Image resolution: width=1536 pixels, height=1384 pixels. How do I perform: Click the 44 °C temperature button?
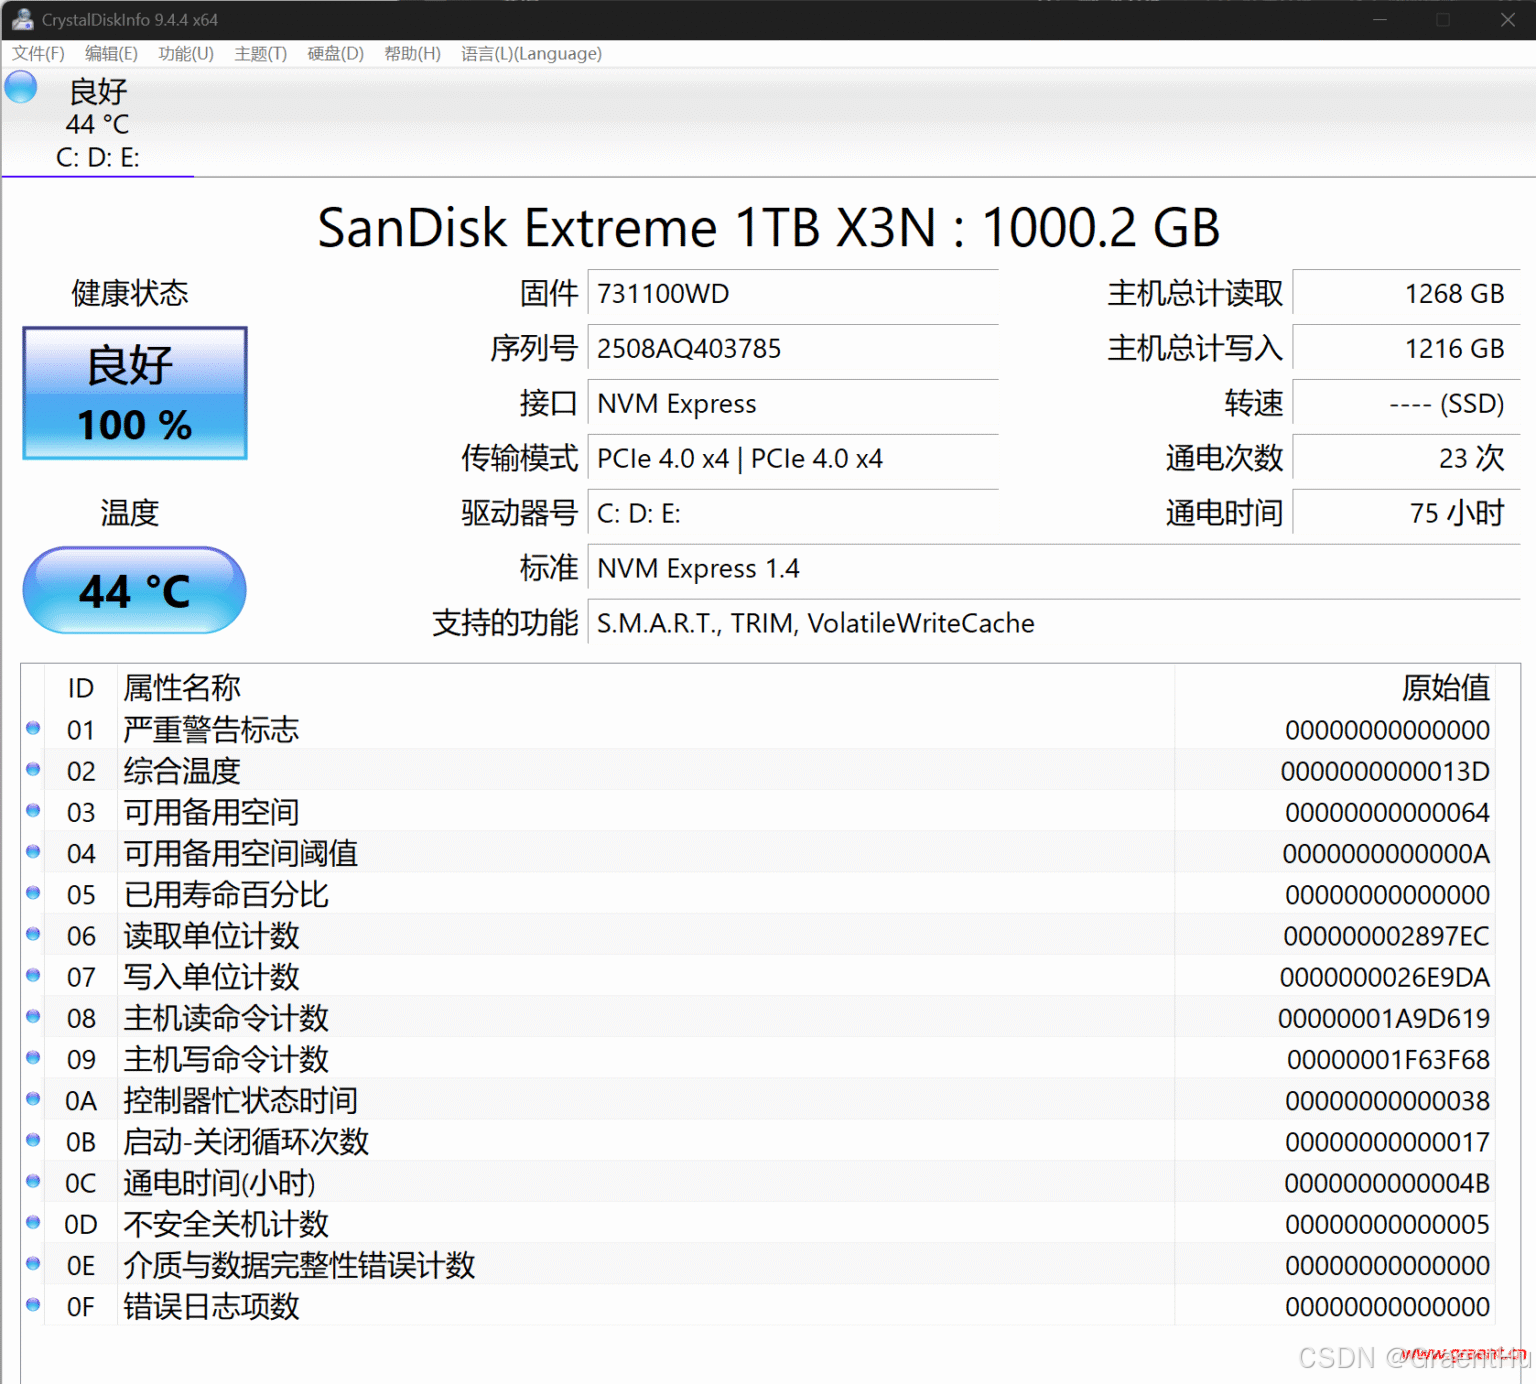point(135,590)
